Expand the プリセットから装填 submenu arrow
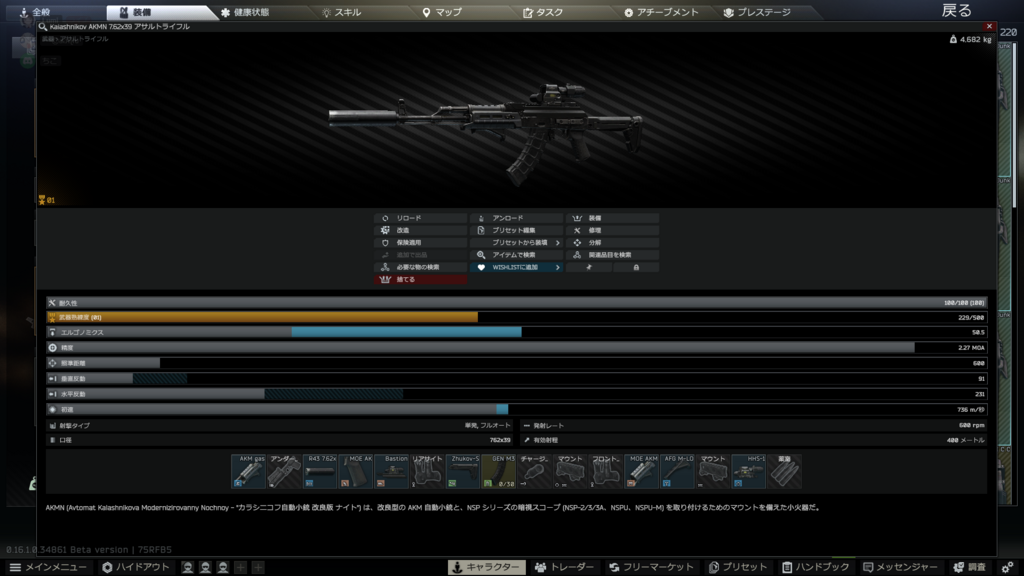This screenshot has height=576, width=1024. click(x=557, y=243)
